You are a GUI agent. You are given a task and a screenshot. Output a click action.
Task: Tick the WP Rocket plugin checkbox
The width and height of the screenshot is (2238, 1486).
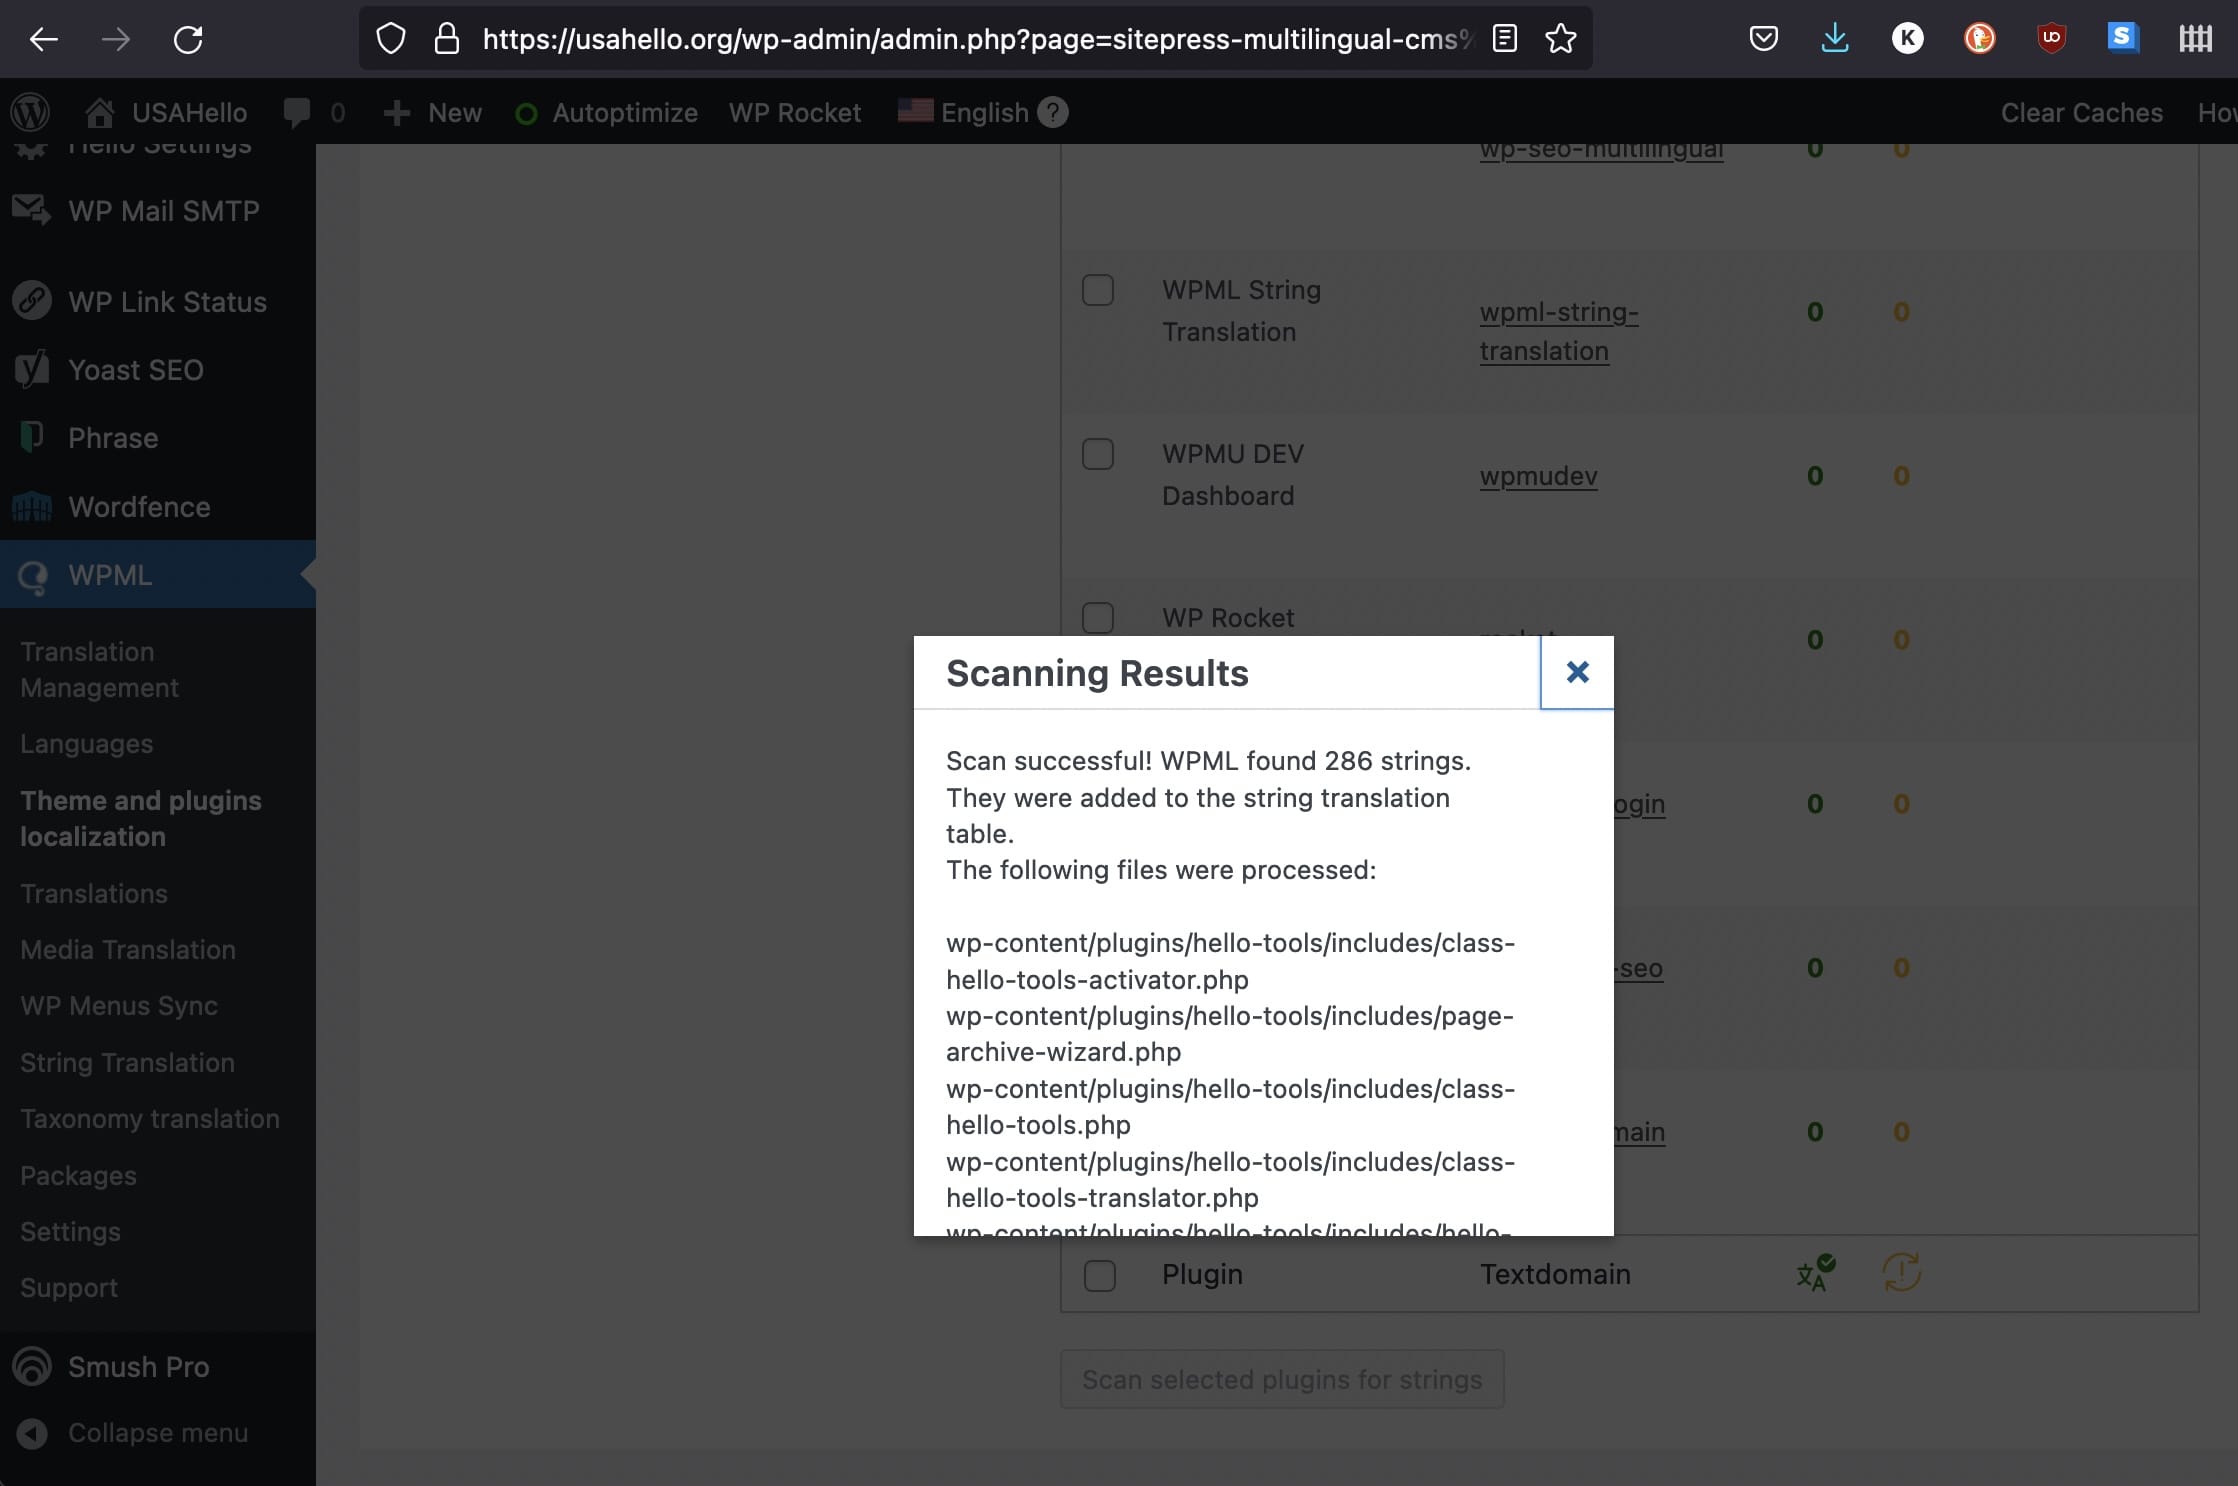(1098, 618)
